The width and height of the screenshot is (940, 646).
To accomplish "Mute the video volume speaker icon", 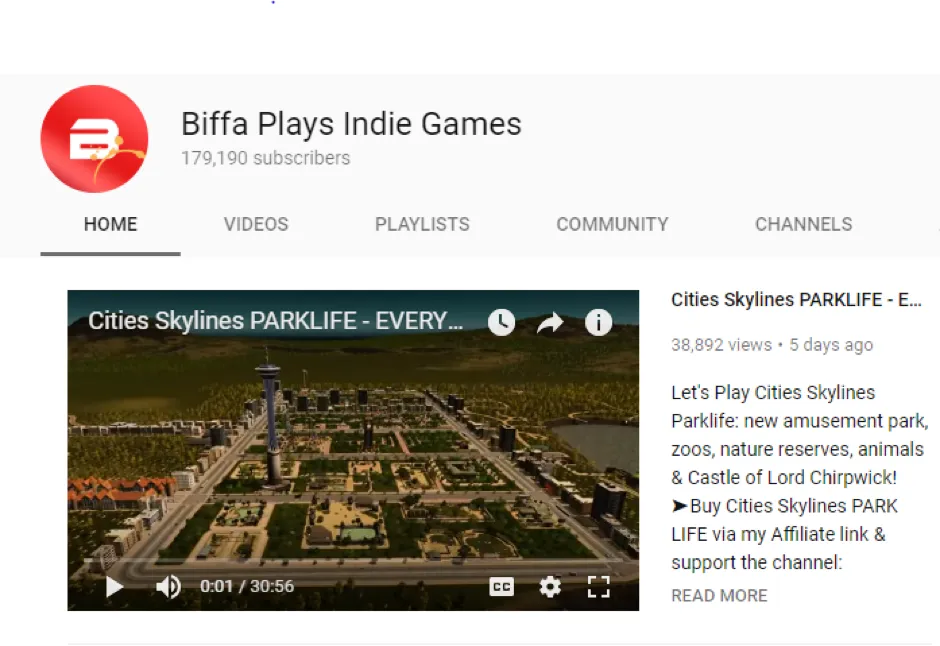I will tap(168, 586).
